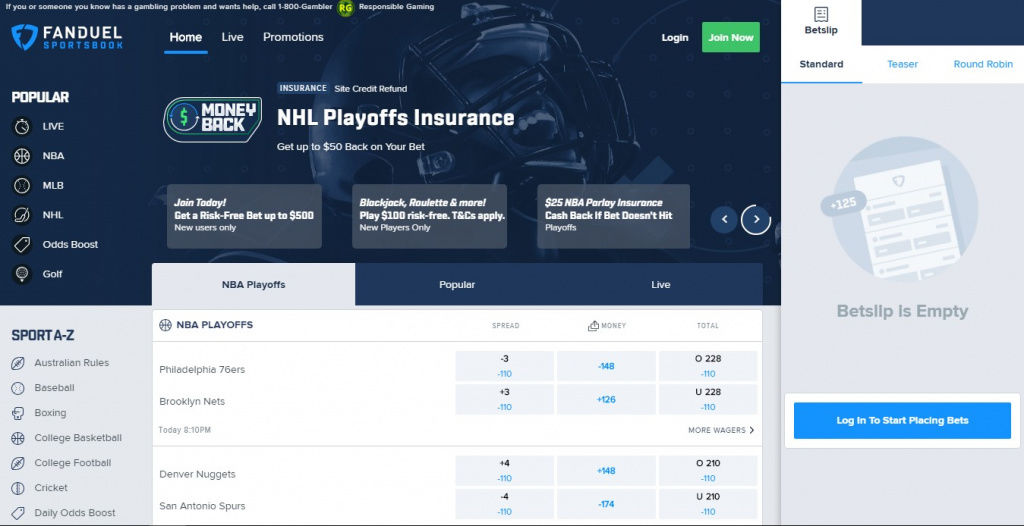Show the previous promotion banner

tap(724, 220)
